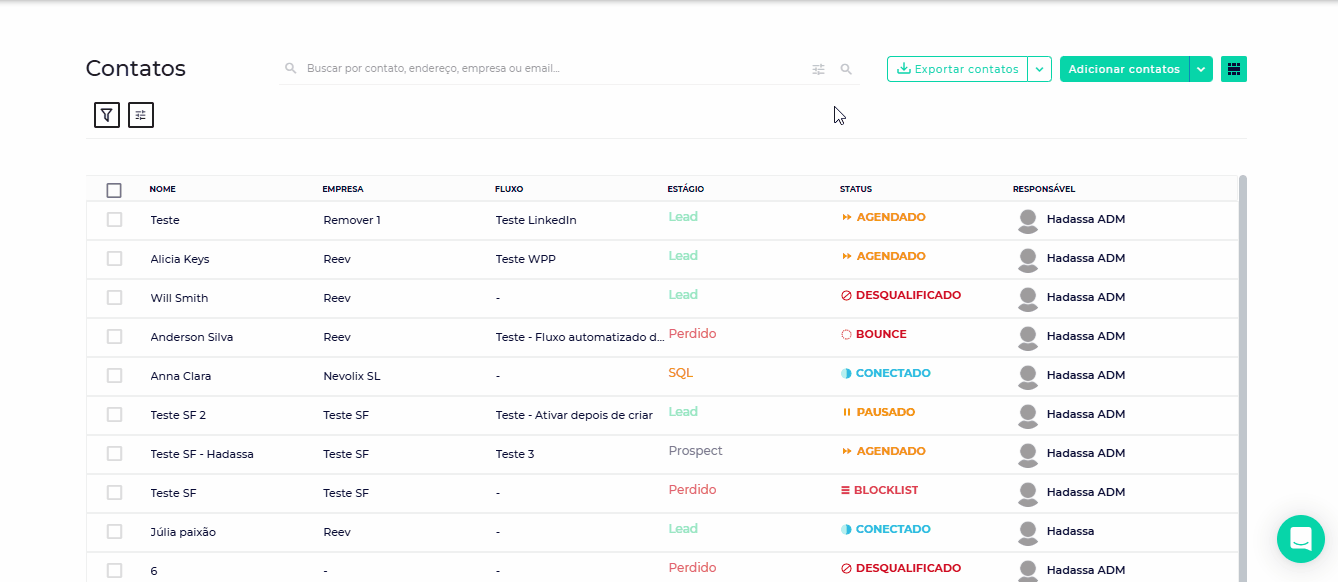Click the column settings sliders icon below title
Image resolution: width=1338 pixels, height=582 pixels.
click(x=141, y=115)
